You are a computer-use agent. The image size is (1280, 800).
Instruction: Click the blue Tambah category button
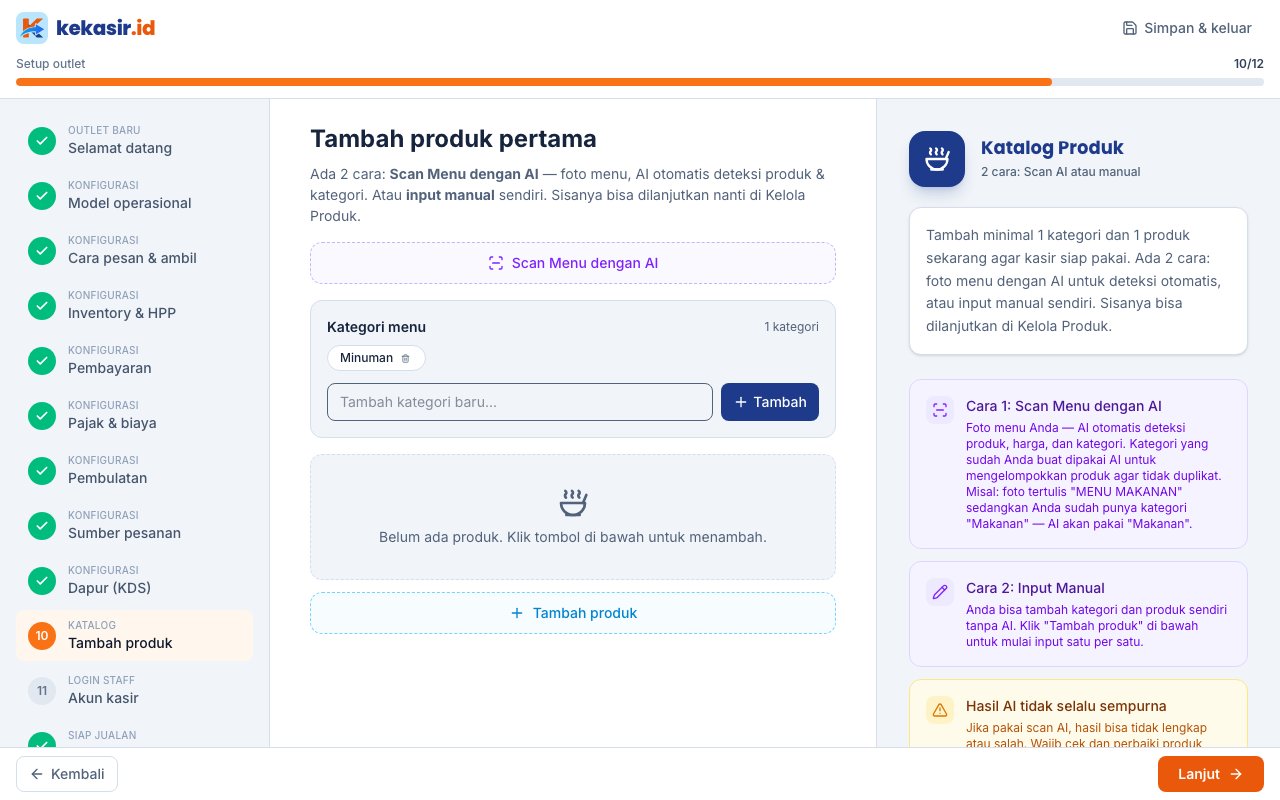pyautogui.click(x=770, y=402)
